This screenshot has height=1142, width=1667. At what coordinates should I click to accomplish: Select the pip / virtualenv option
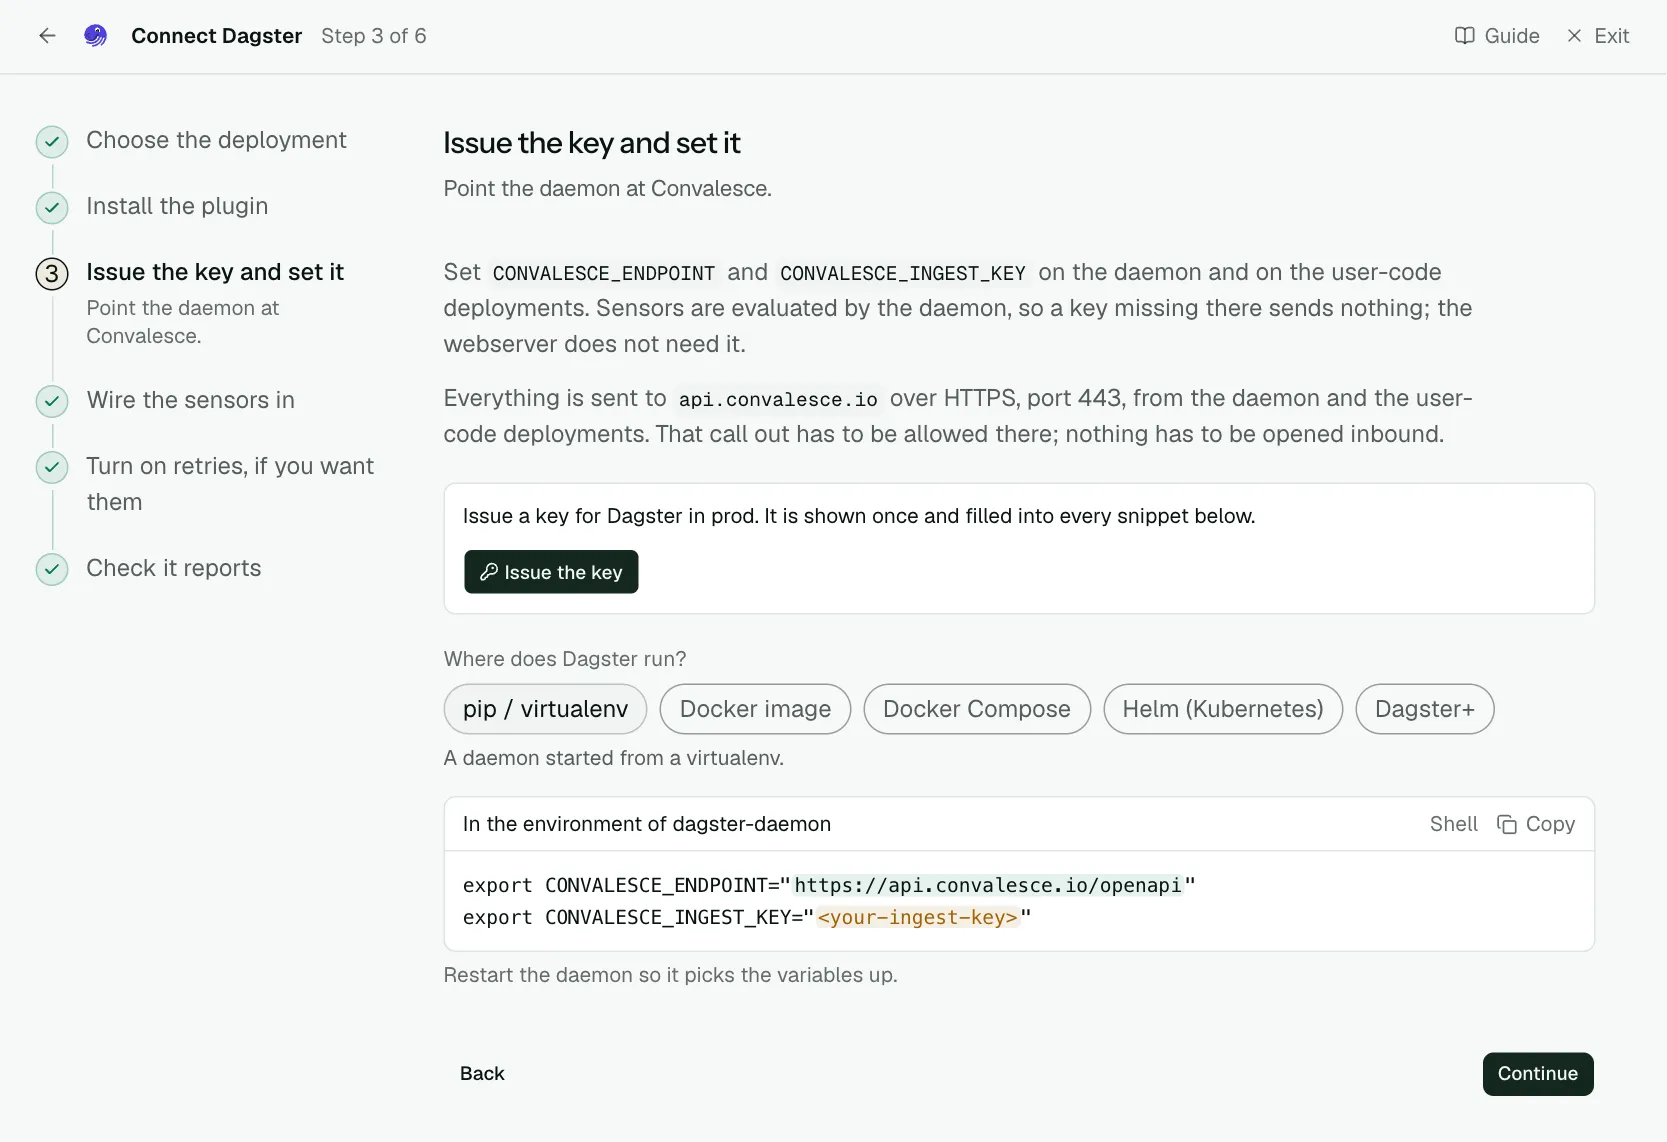[545, 709]
